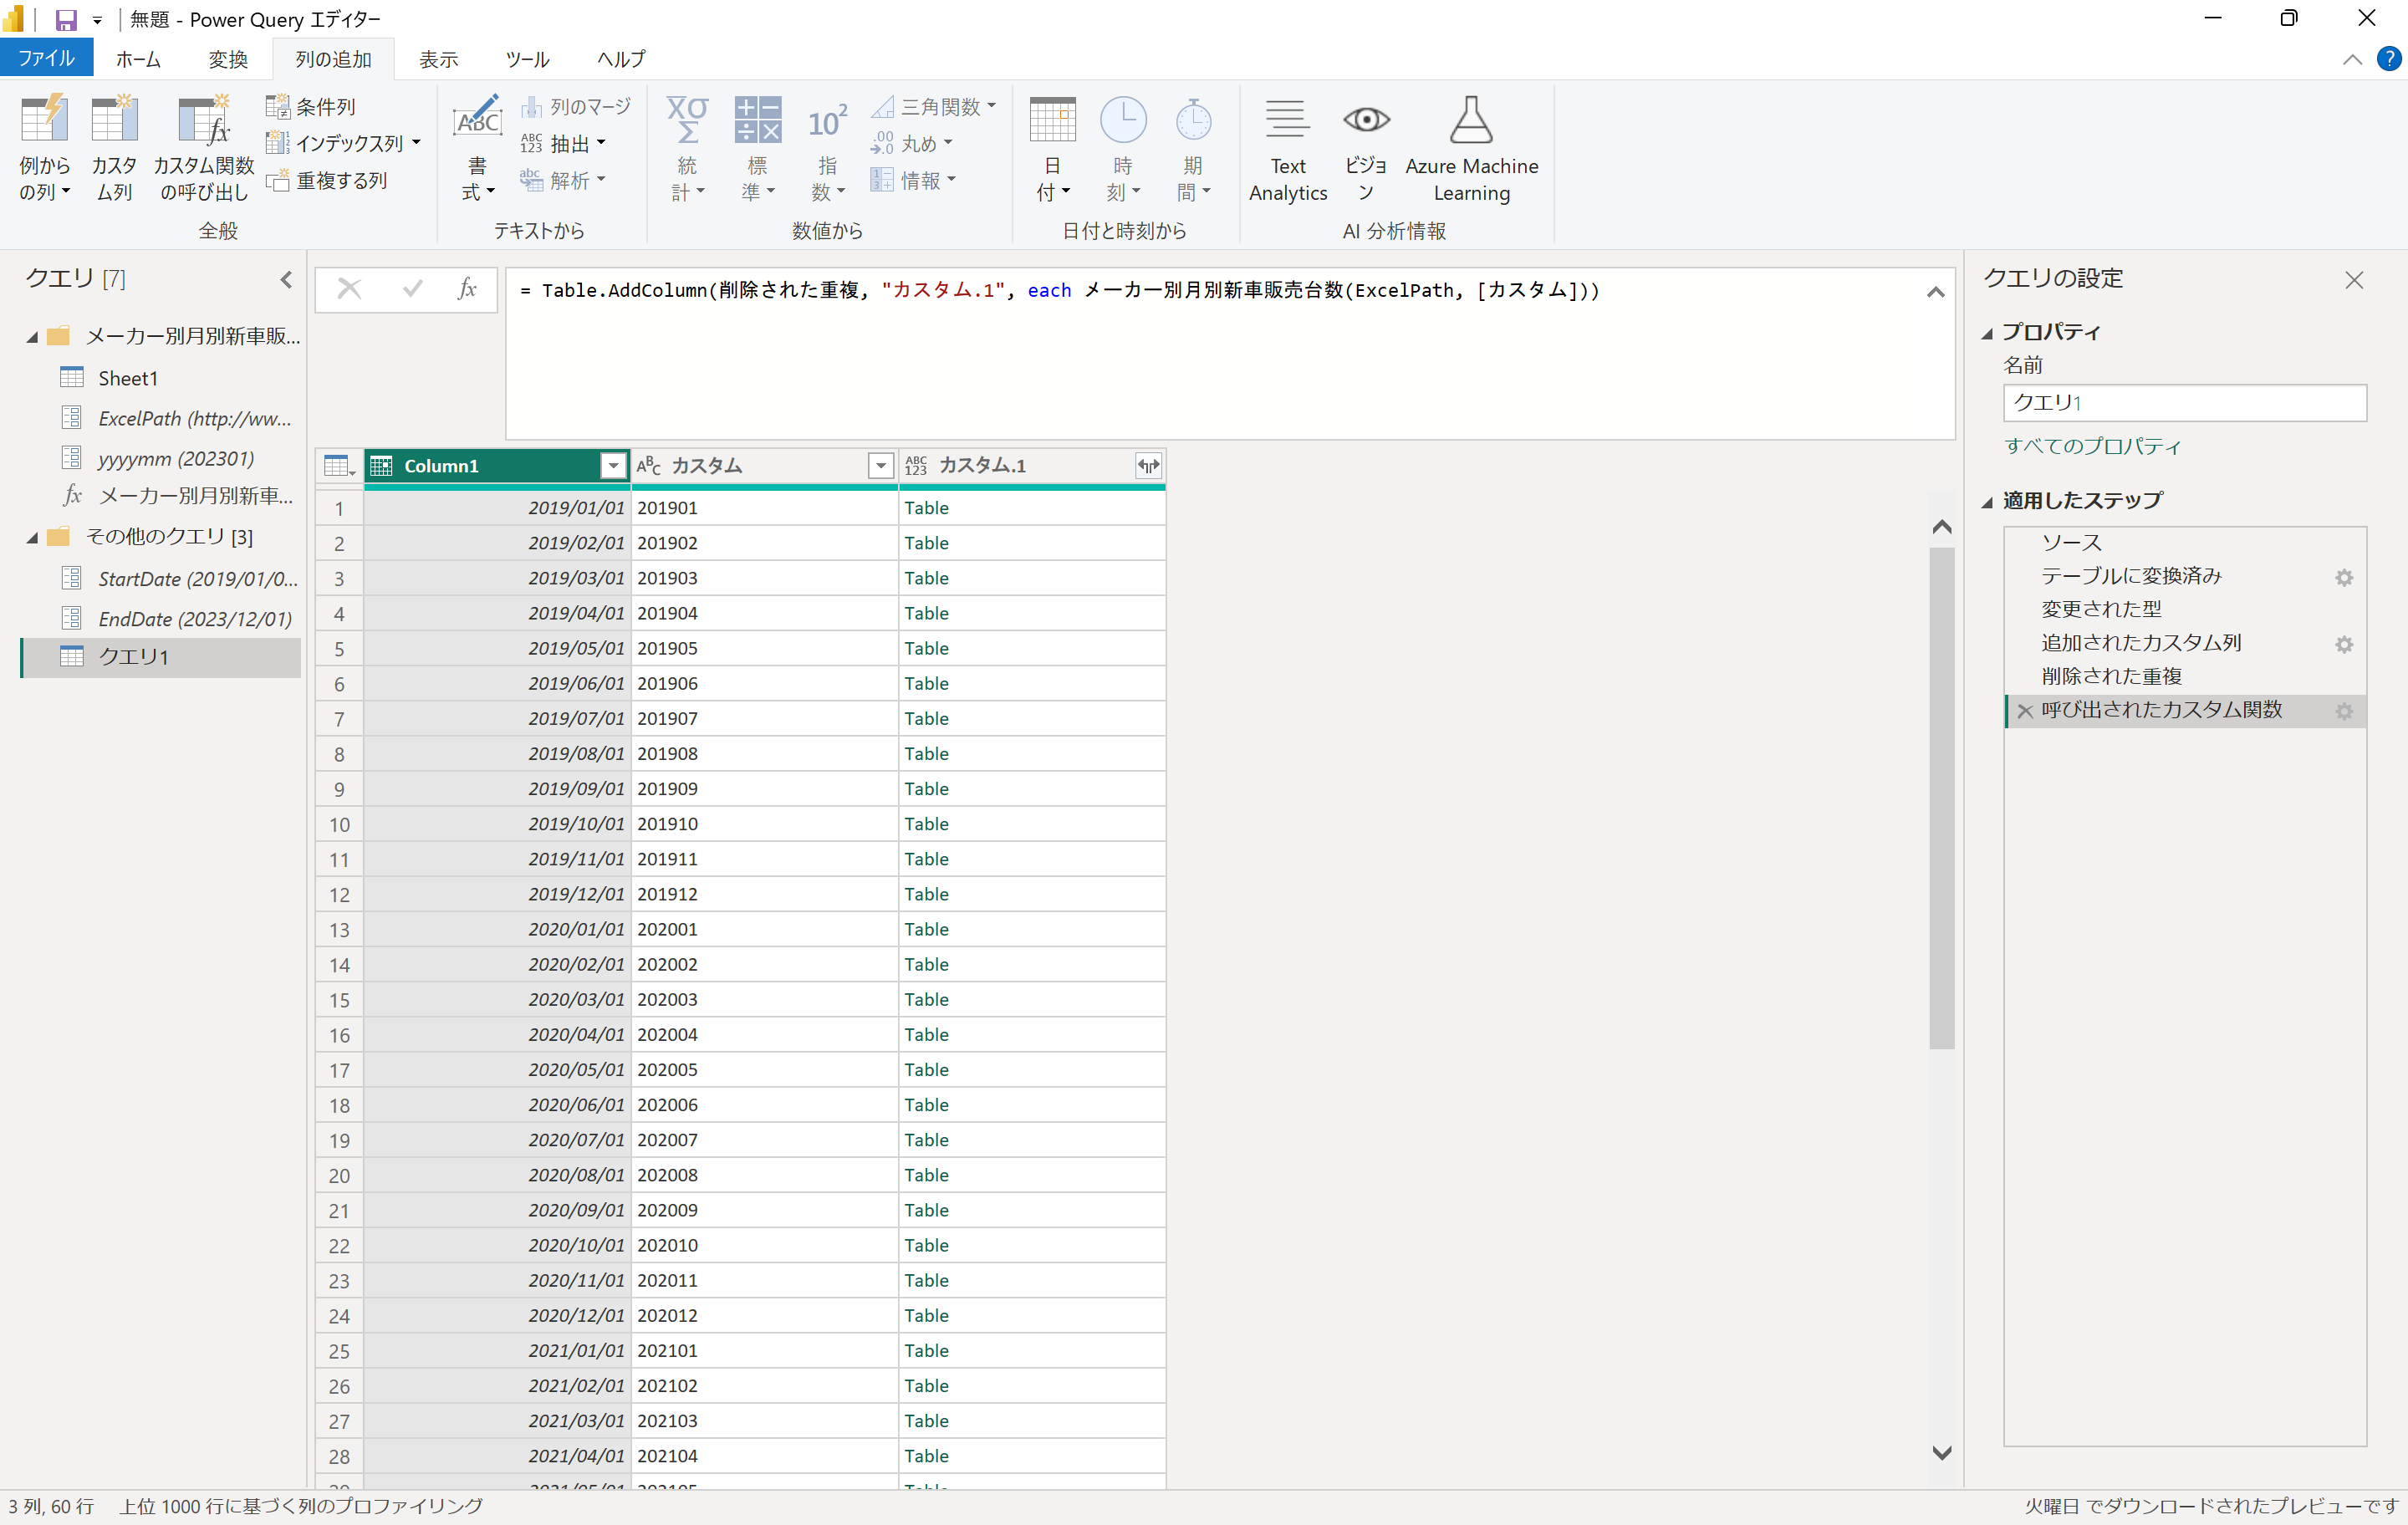Expand the カスタム.1 column icon
Screen dimensions: 2408x1525
point(1148,465)
